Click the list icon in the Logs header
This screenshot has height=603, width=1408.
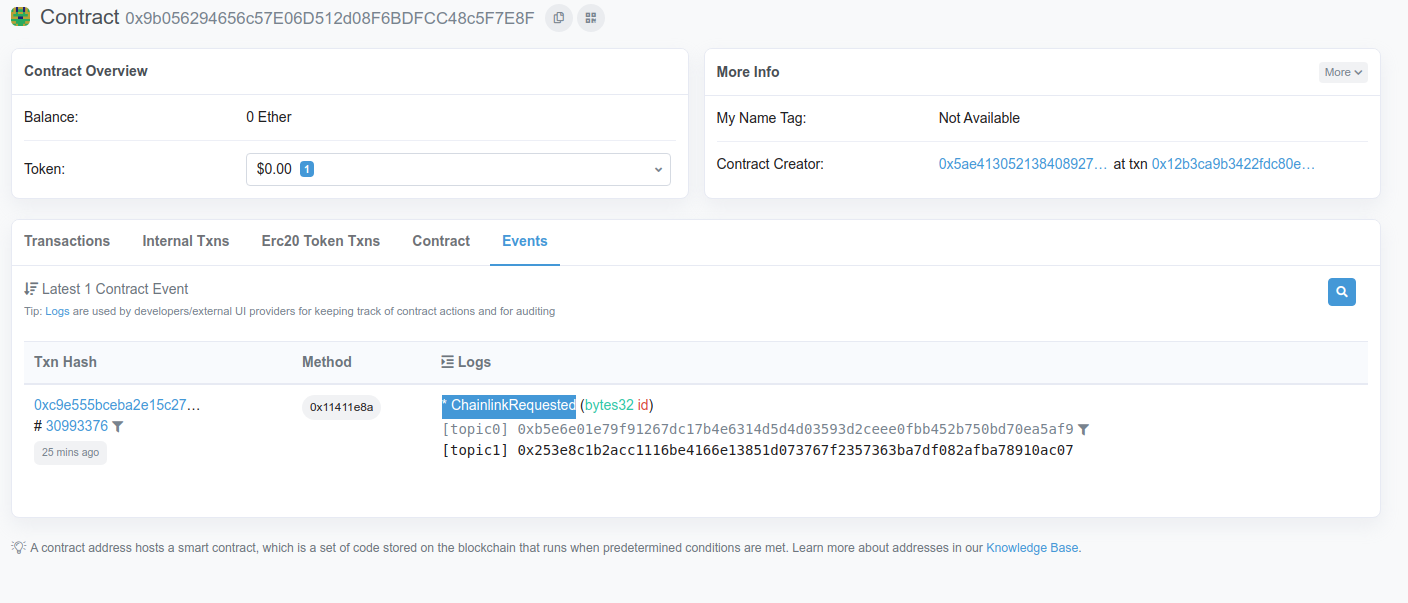(446, 361)
